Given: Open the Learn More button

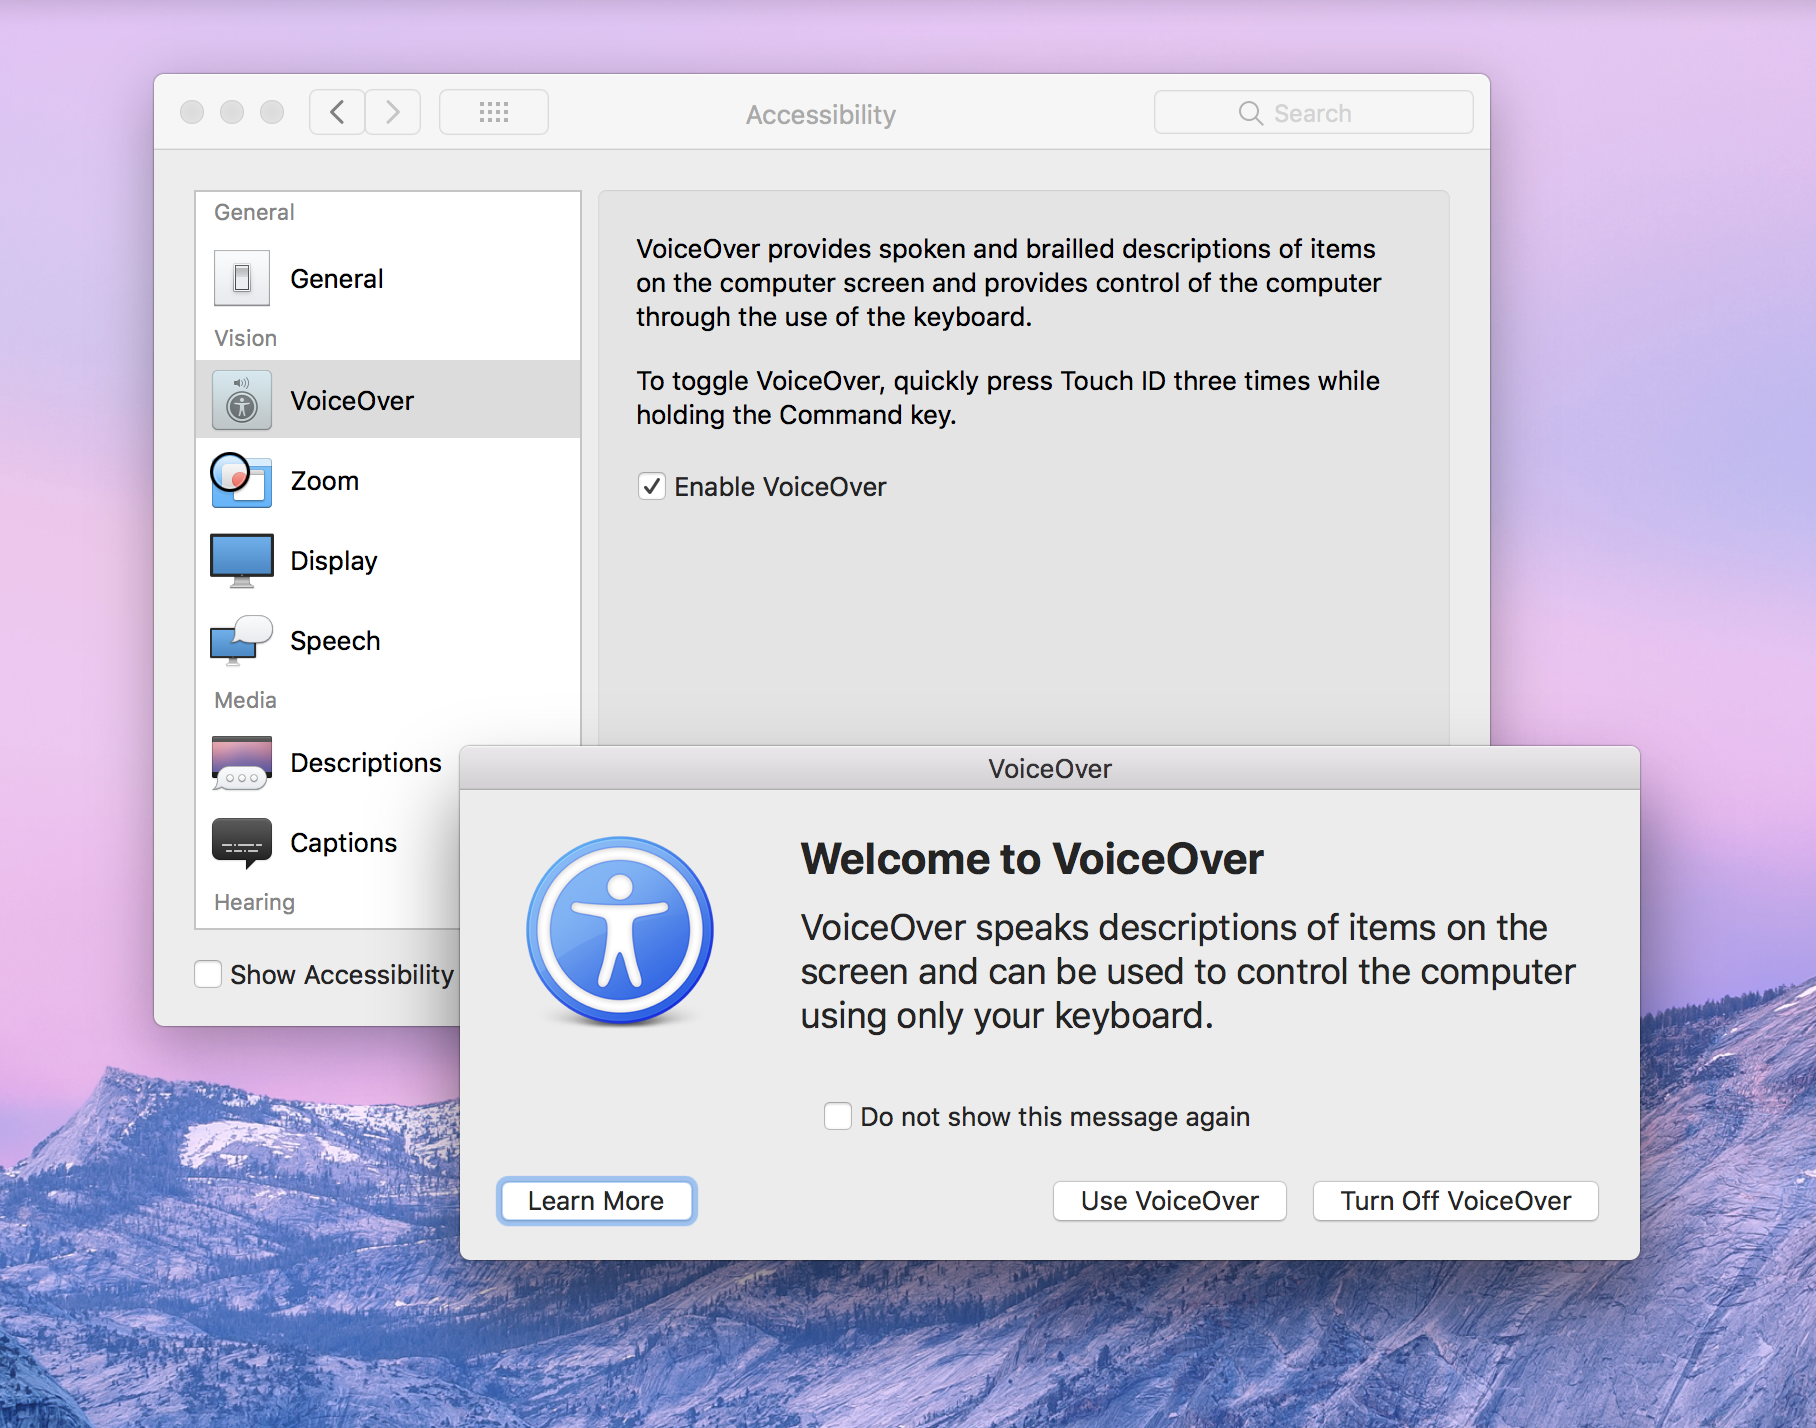Looking at the screenshot, I should click(x=596, y=1201).
